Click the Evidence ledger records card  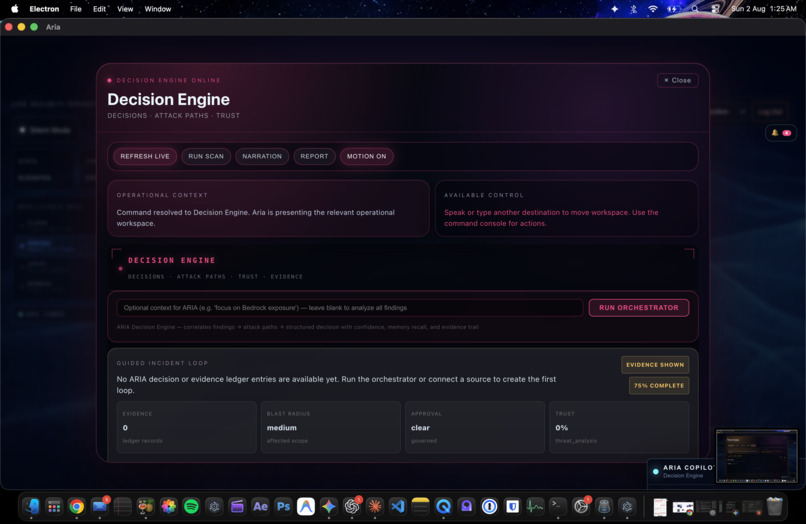187,427
